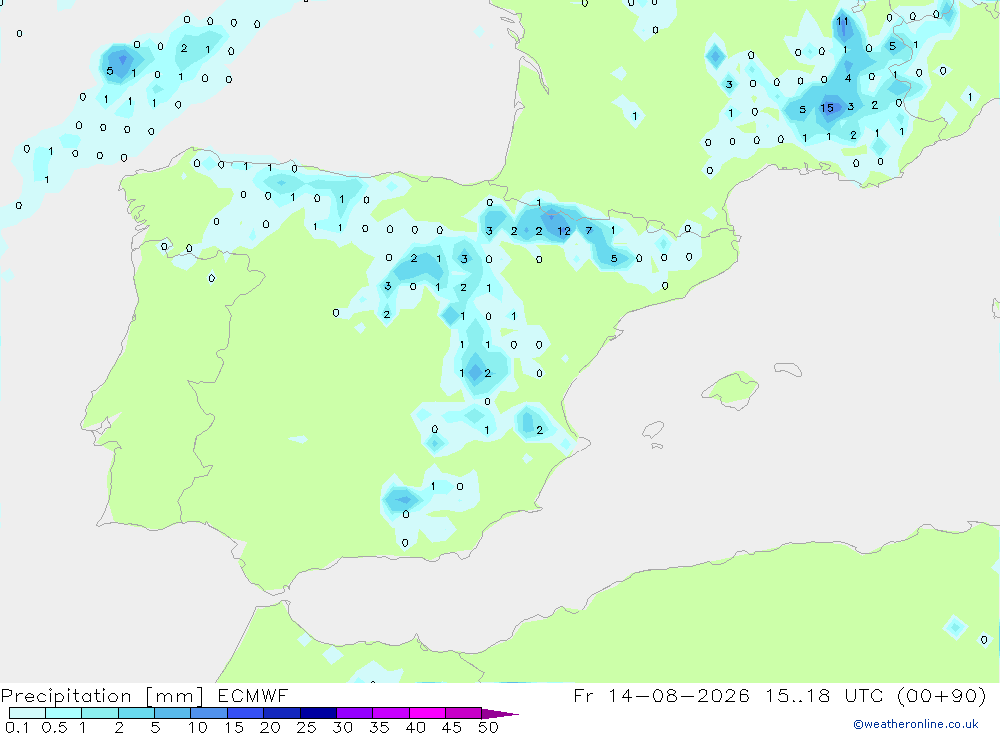Click the 'ECMWF' model label

tap(253, 695)
